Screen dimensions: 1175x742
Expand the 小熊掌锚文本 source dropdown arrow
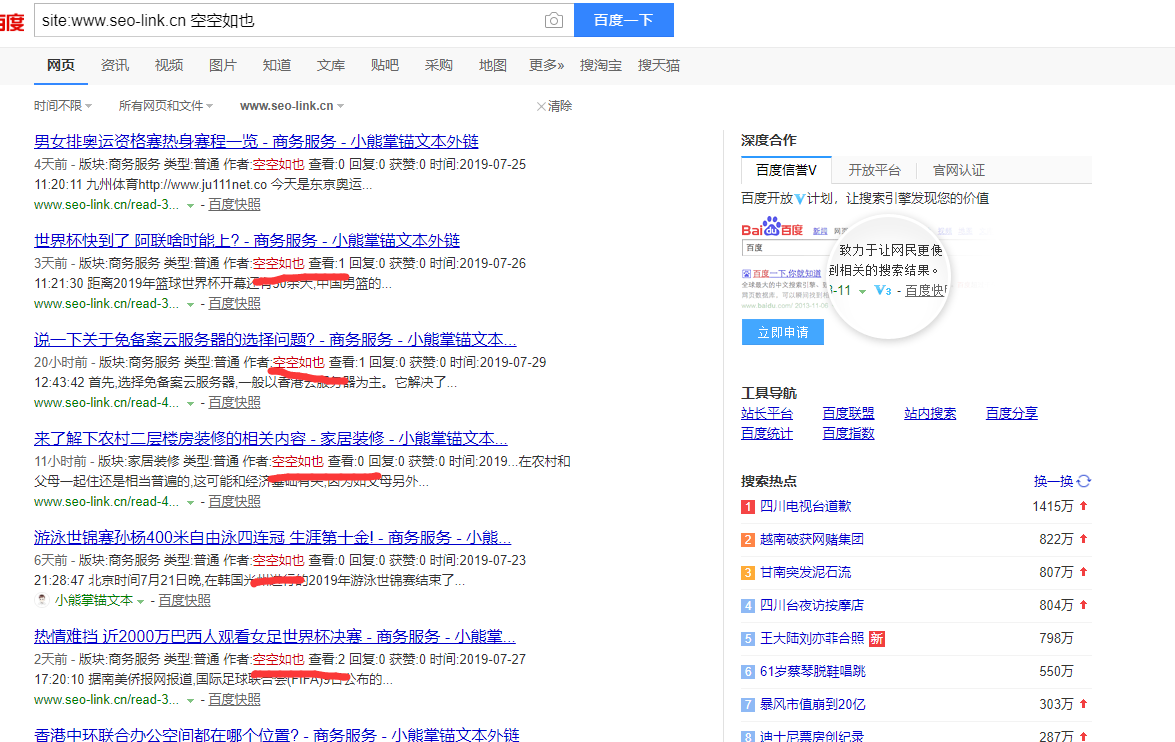click(140, 601)
